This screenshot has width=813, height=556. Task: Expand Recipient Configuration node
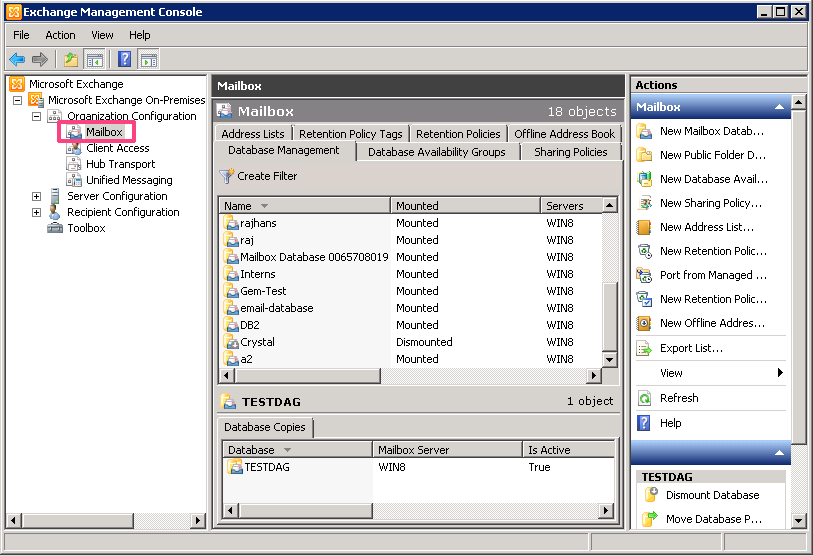[x=36, y=212]
